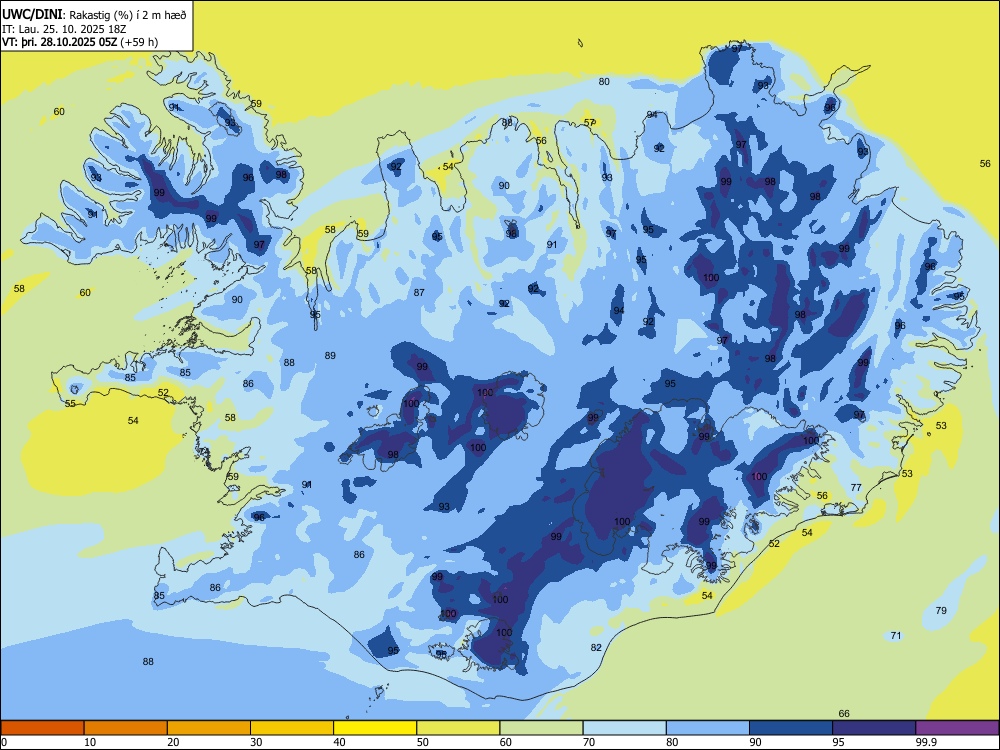The width and height of the screenshot is (1000, 750).
Task: Click the amber 20–30 legend swatch
Action: pos(209,728)
